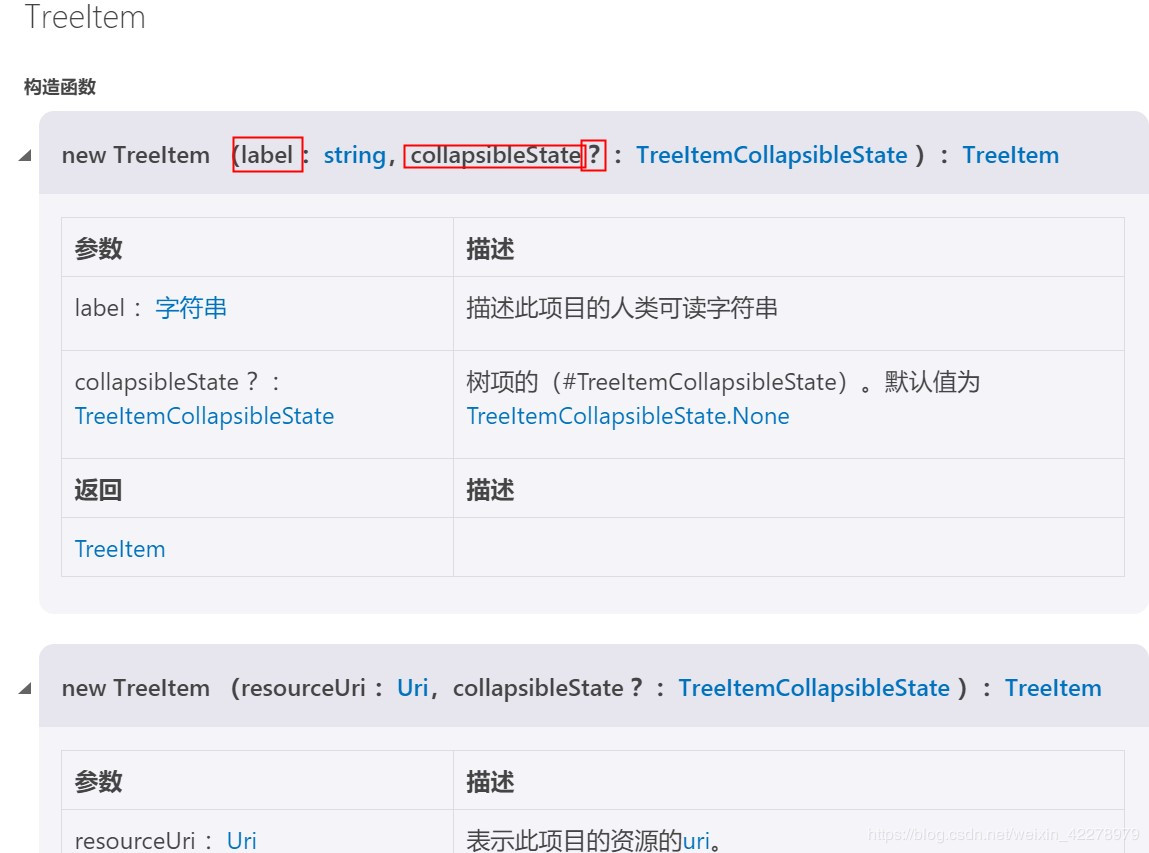This screenshot has width=1149, height=853.
Task: Click the collapsibleState ? parameter name in table
Action: (x=166, y=382)
